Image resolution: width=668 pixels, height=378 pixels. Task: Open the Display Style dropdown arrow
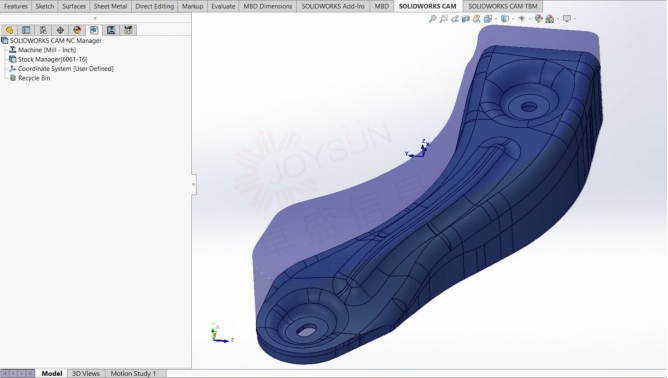[x=513, y=19]
